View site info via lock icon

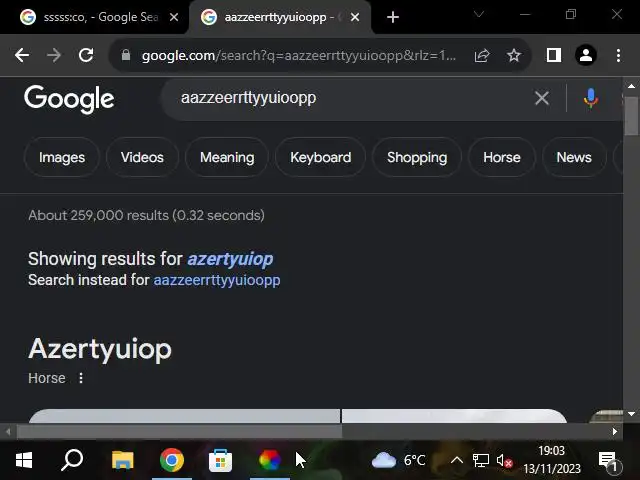point(126,55)
